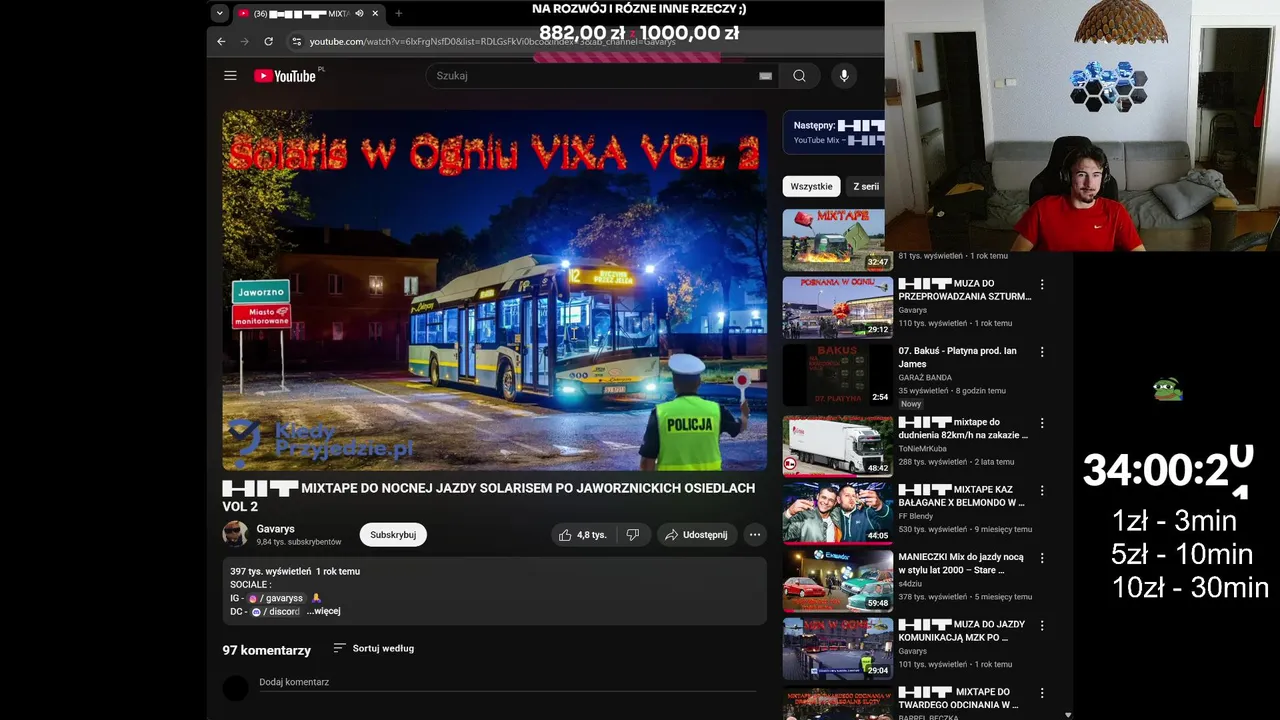
Task: Click the main video player
Action: pos(494,290)
